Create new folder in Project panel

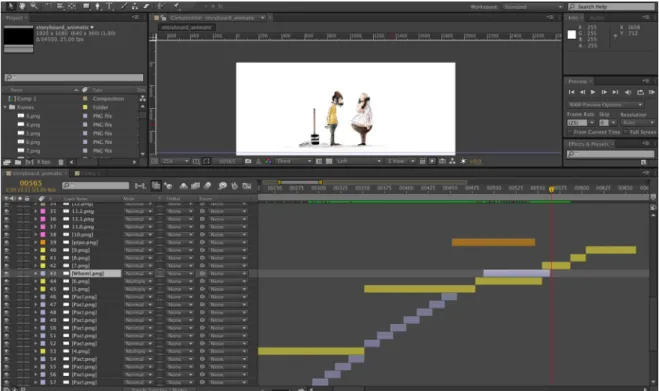pos(18,162)
